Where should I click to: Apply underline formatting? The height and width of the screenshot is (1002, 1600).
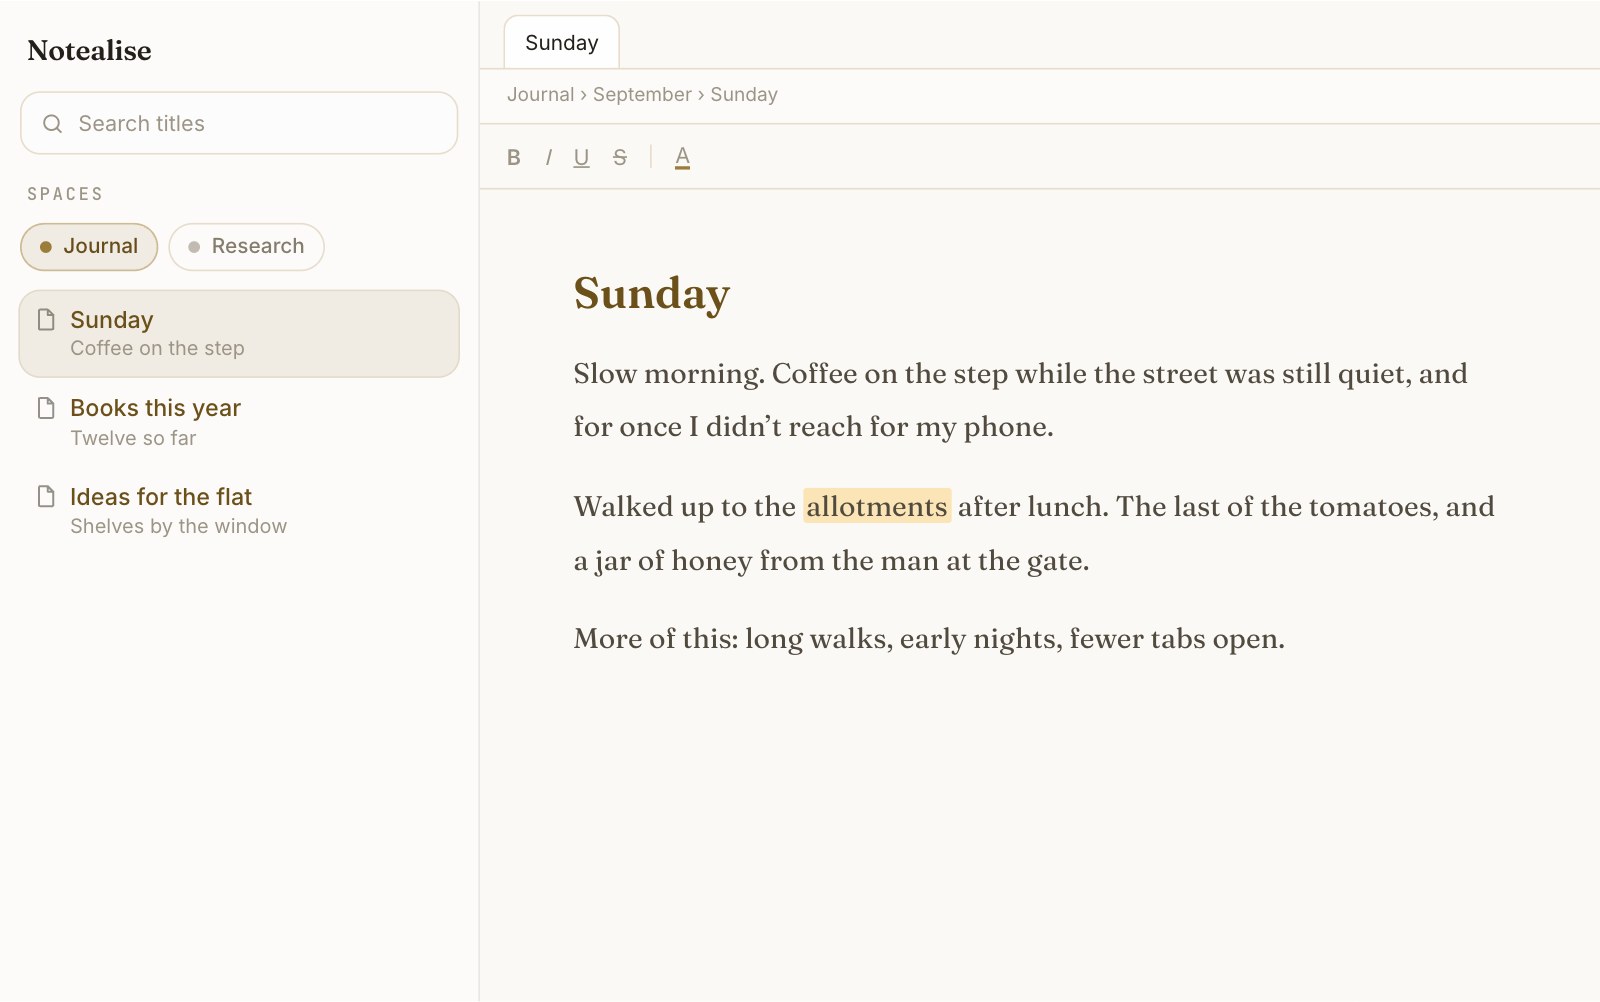pyautogui.click(x=581, y=157)
